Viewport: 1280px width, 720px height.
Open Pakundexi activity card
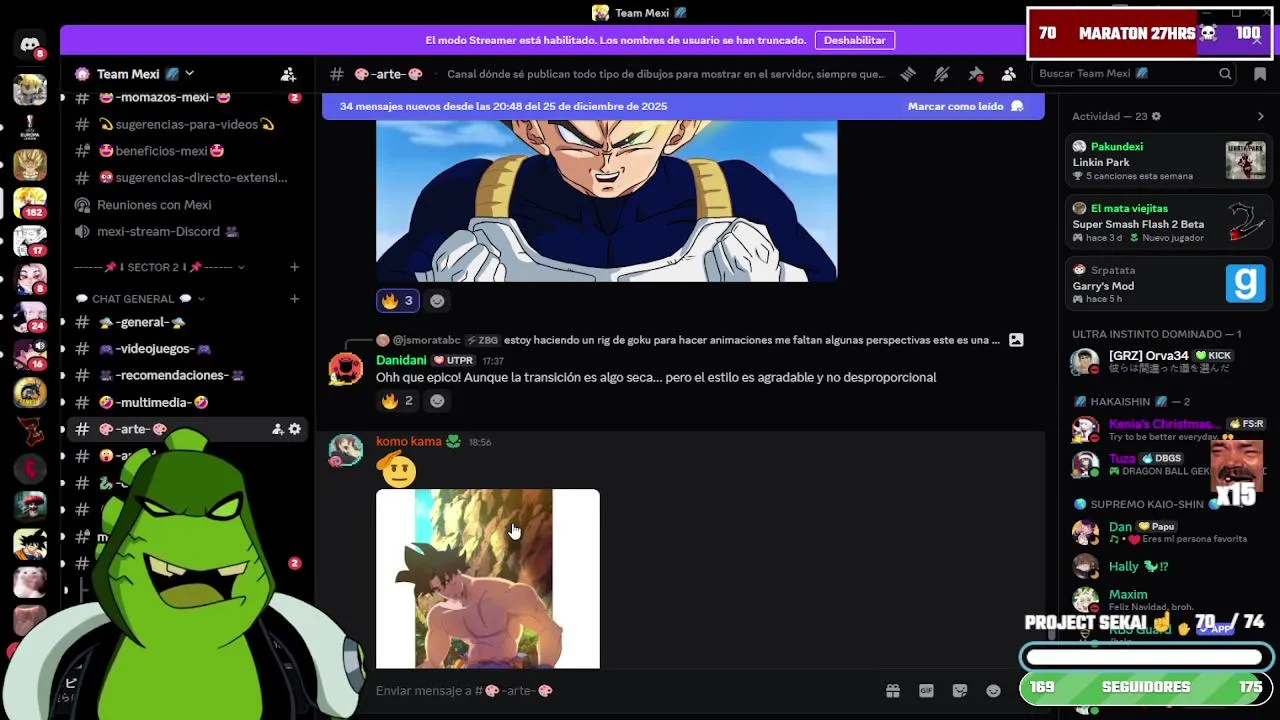tap(1166, 161)
